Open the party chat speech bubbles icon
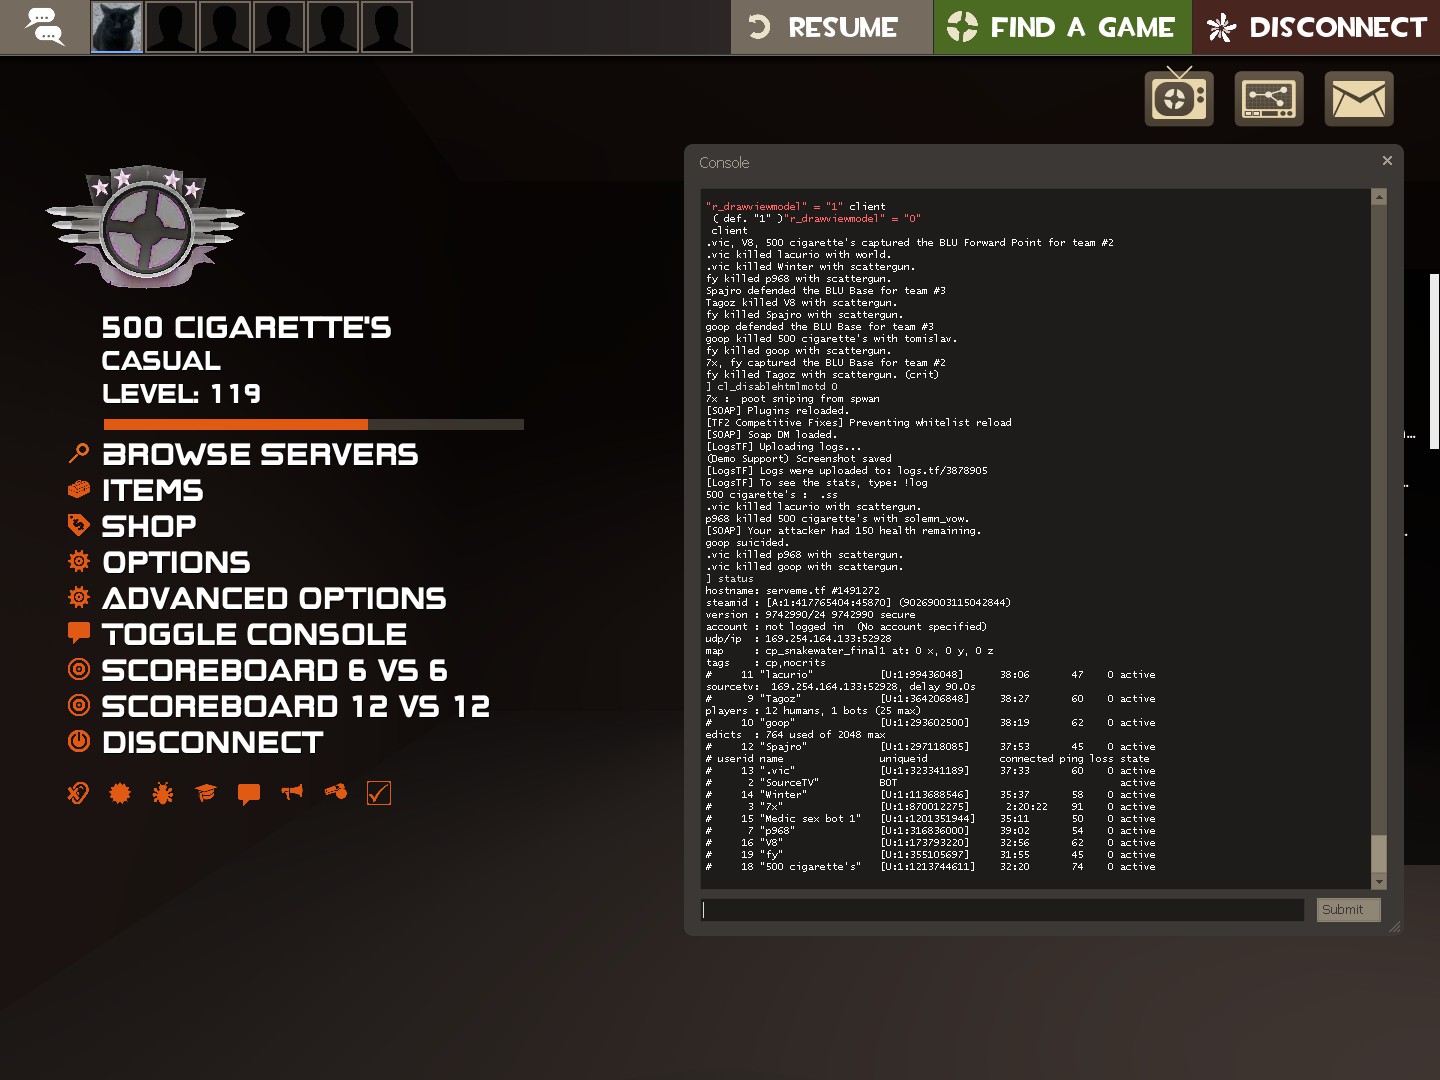 tap(44, 27)
